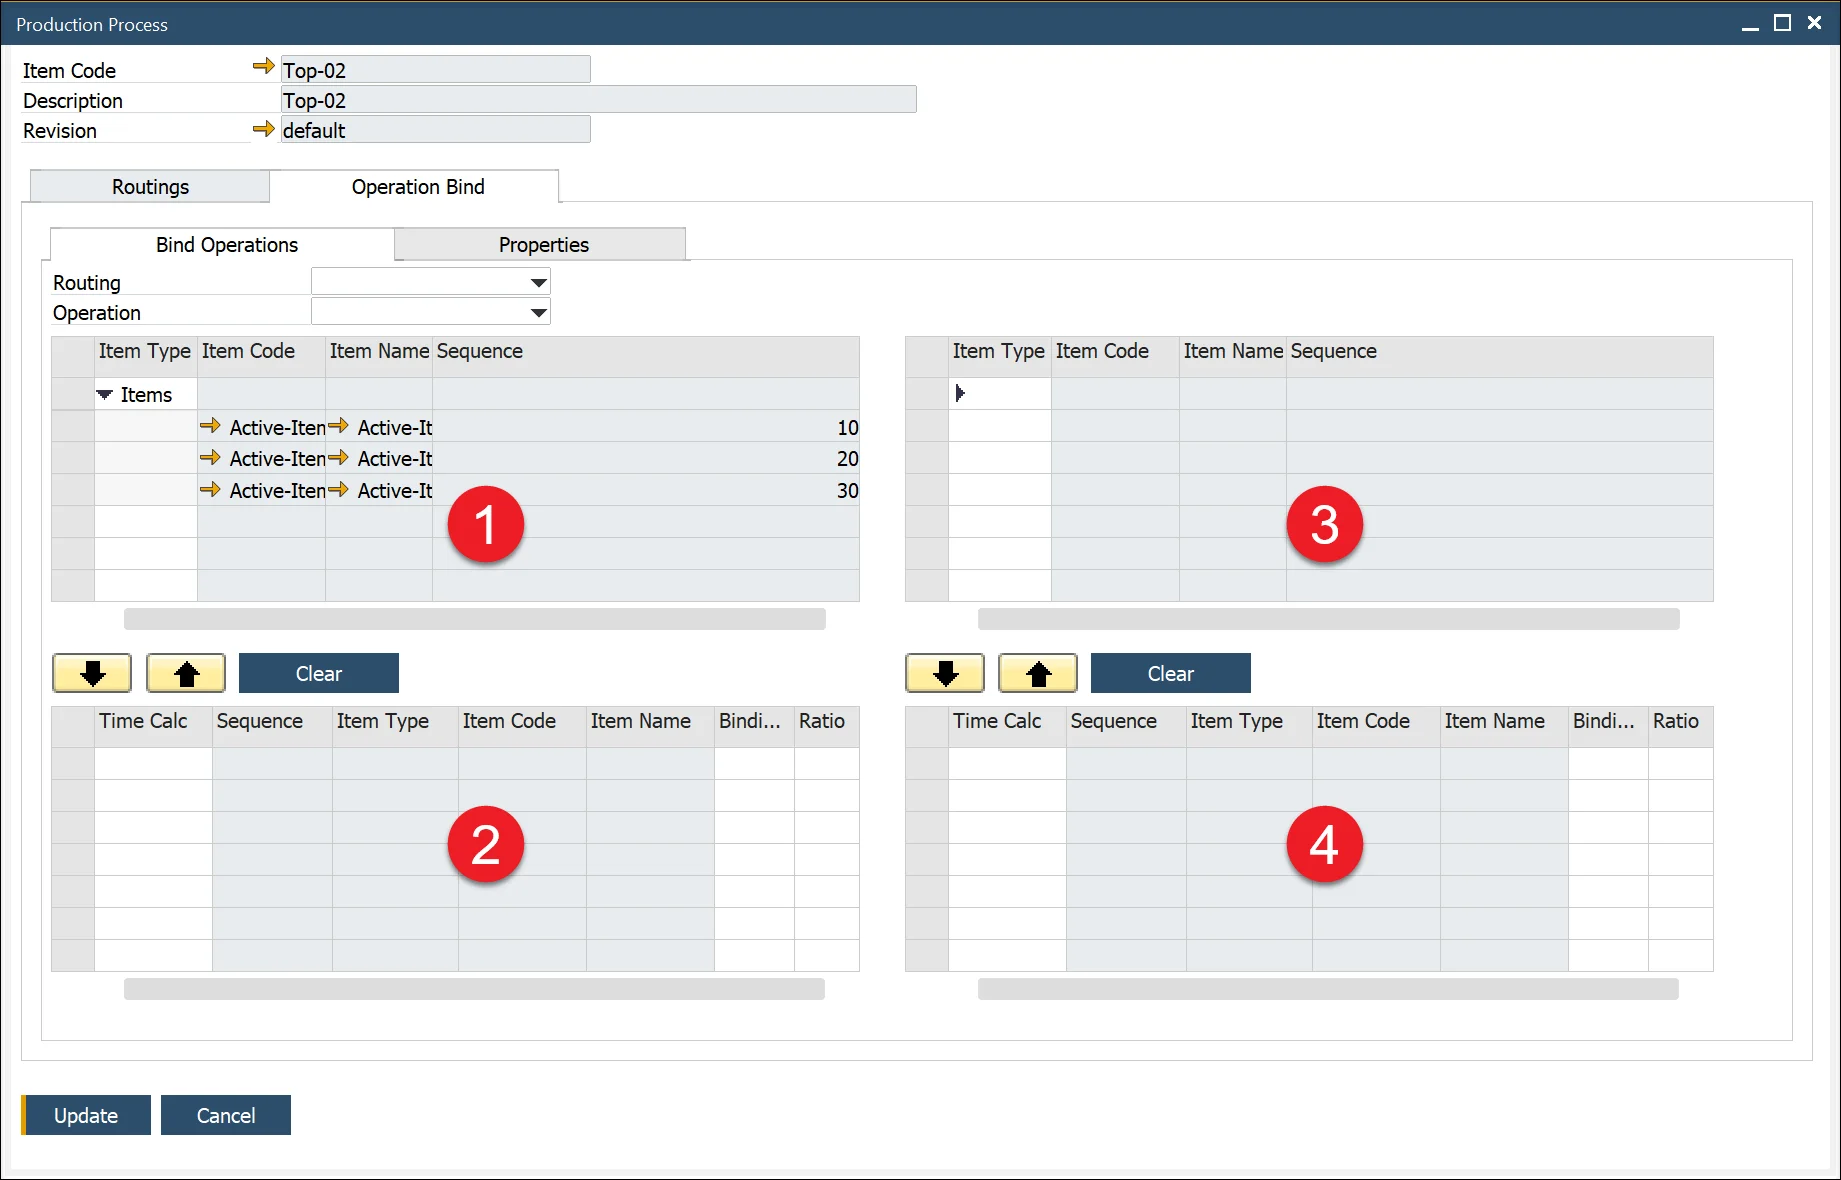
Task: Click the left panel move-up arrow button
Action: [186, 674]
